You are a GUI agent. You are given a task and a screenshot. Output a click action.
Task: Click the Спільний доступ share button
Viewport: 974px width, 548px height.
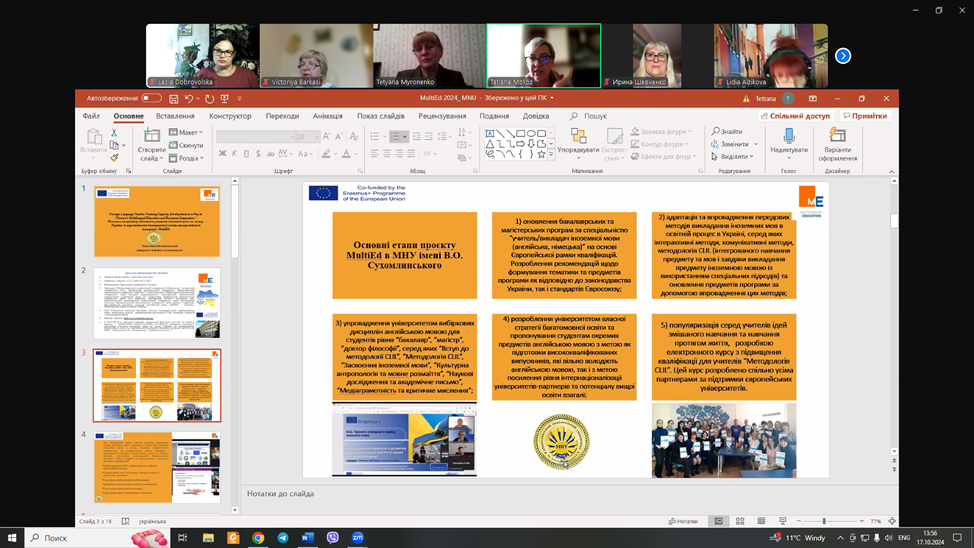click(795, 116)
